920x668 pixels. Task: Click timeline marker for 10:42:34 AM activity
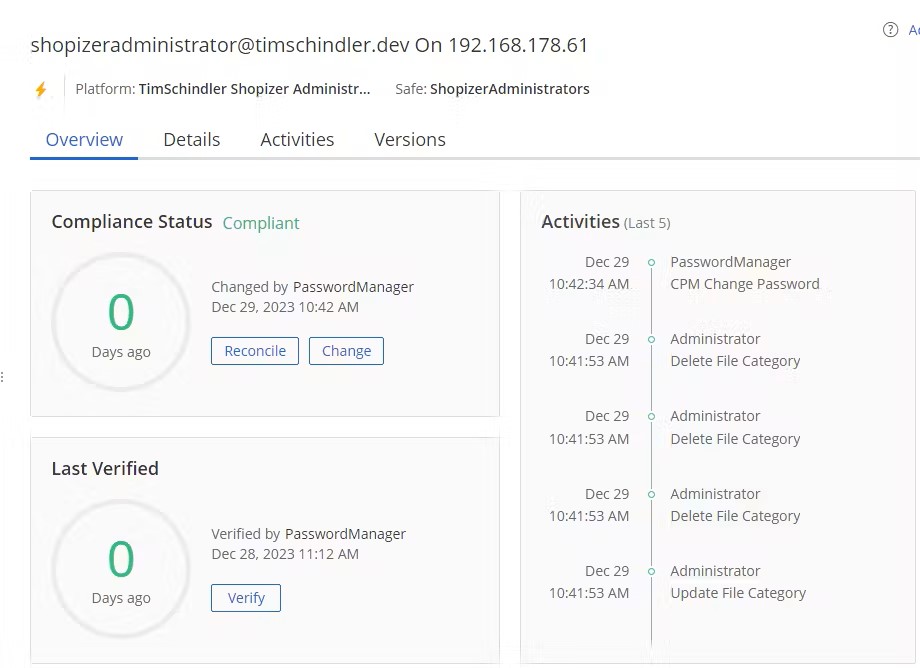(651, 262)
